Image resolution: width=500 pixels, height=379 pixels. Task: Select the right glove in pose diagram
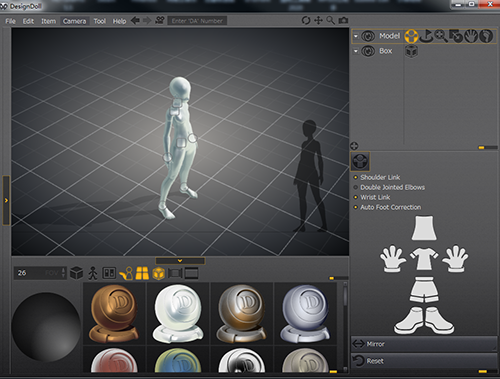point(455,259)
